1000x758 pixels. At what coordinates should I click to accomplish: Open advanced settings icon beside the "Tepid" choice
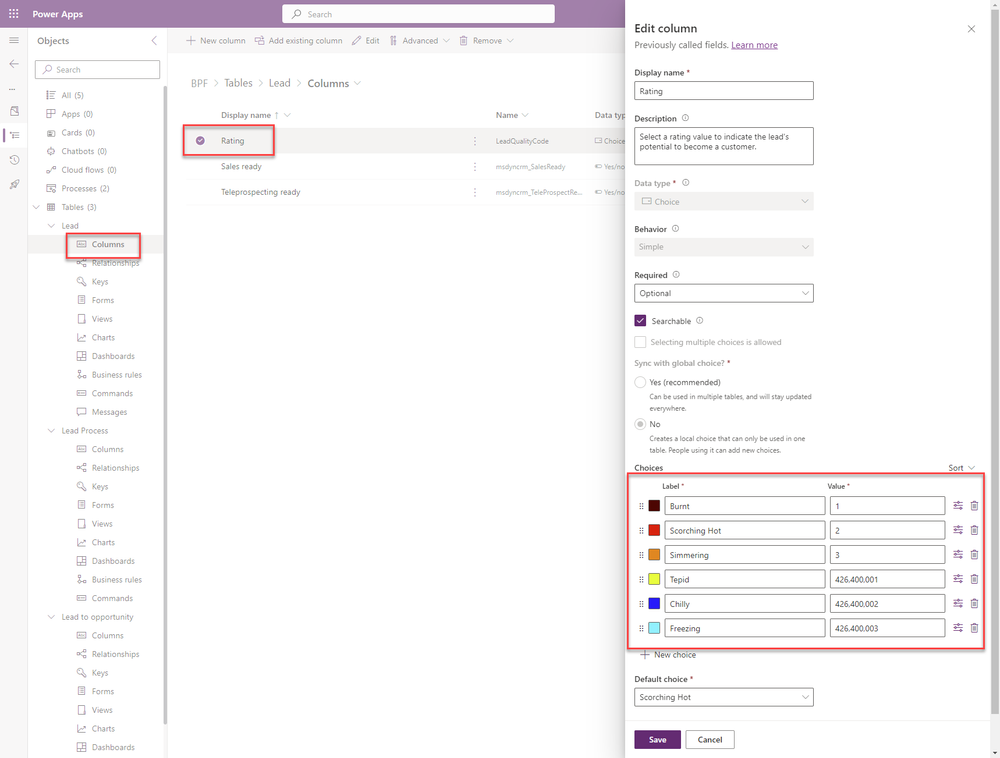click(x=958, y=578)
